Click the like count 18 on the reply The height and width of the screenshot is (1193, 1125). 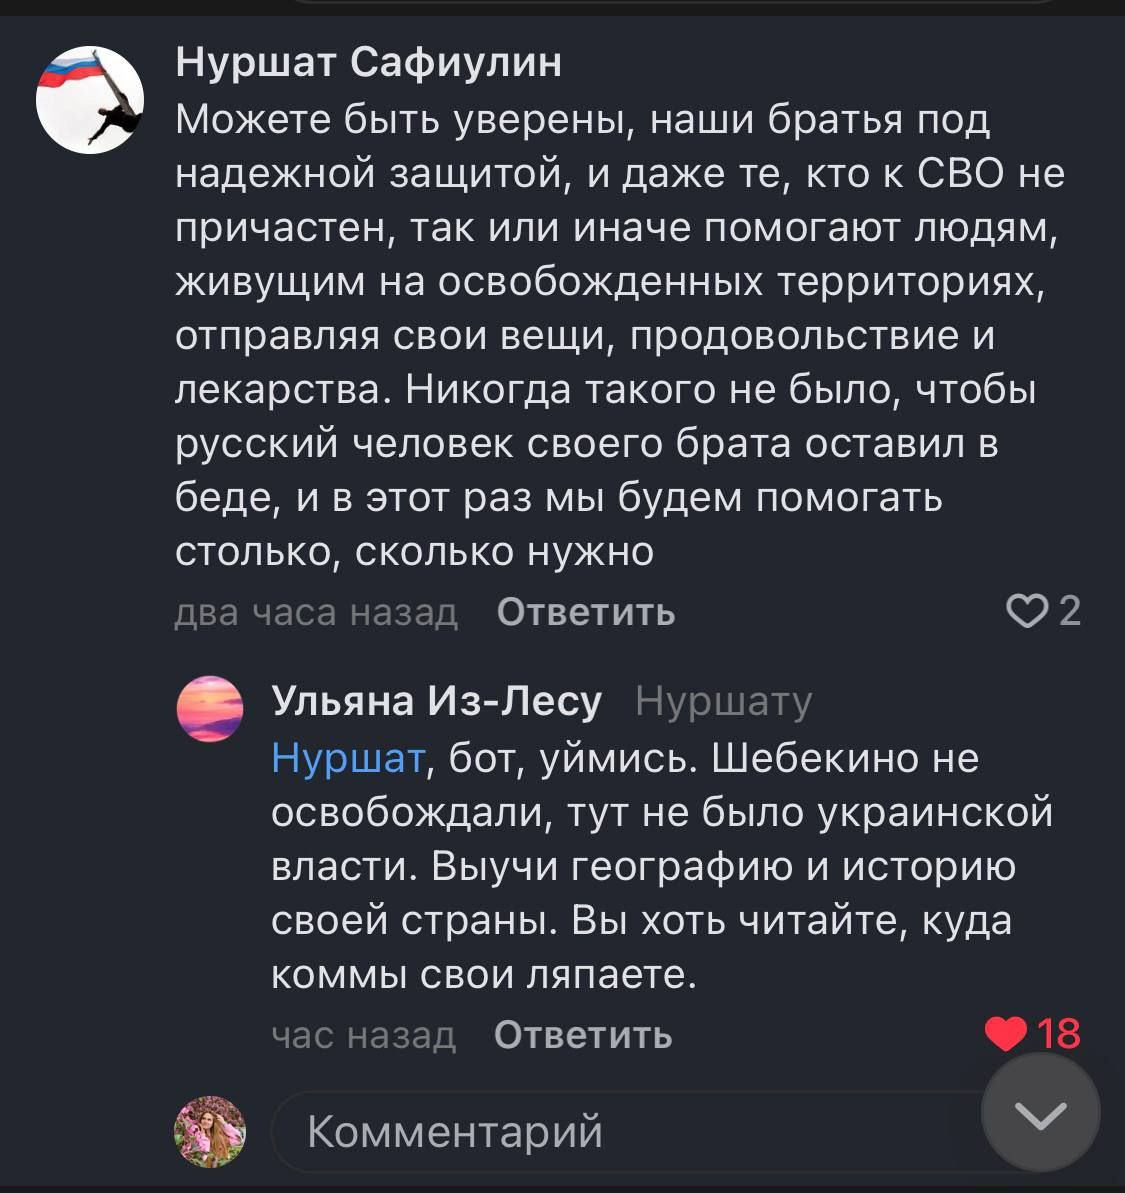(1058, 1033)
